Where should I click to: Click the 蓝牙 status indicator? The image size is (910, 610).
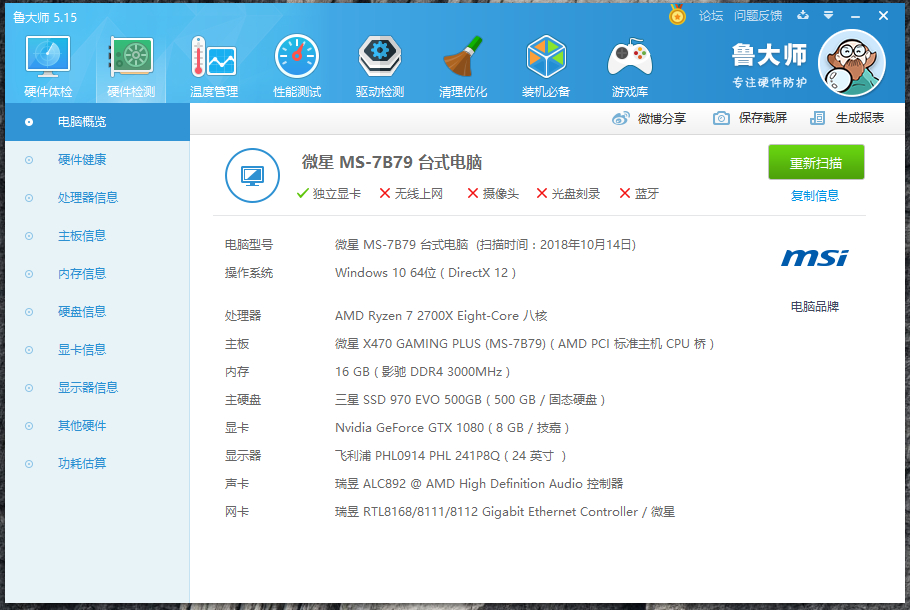point(639,193)
